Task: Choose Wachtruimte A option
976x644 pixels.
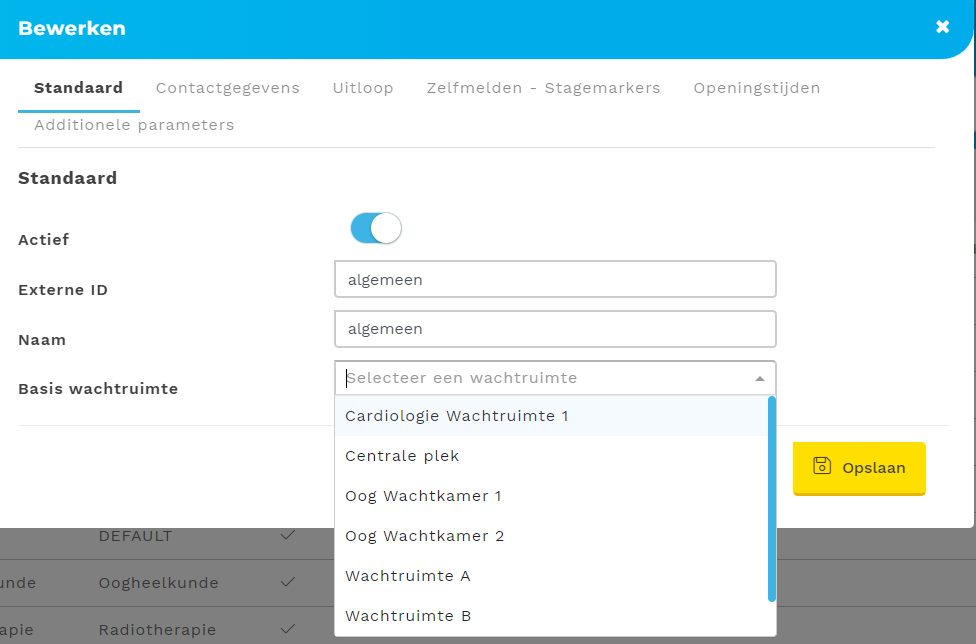Action: pos(407,576)
